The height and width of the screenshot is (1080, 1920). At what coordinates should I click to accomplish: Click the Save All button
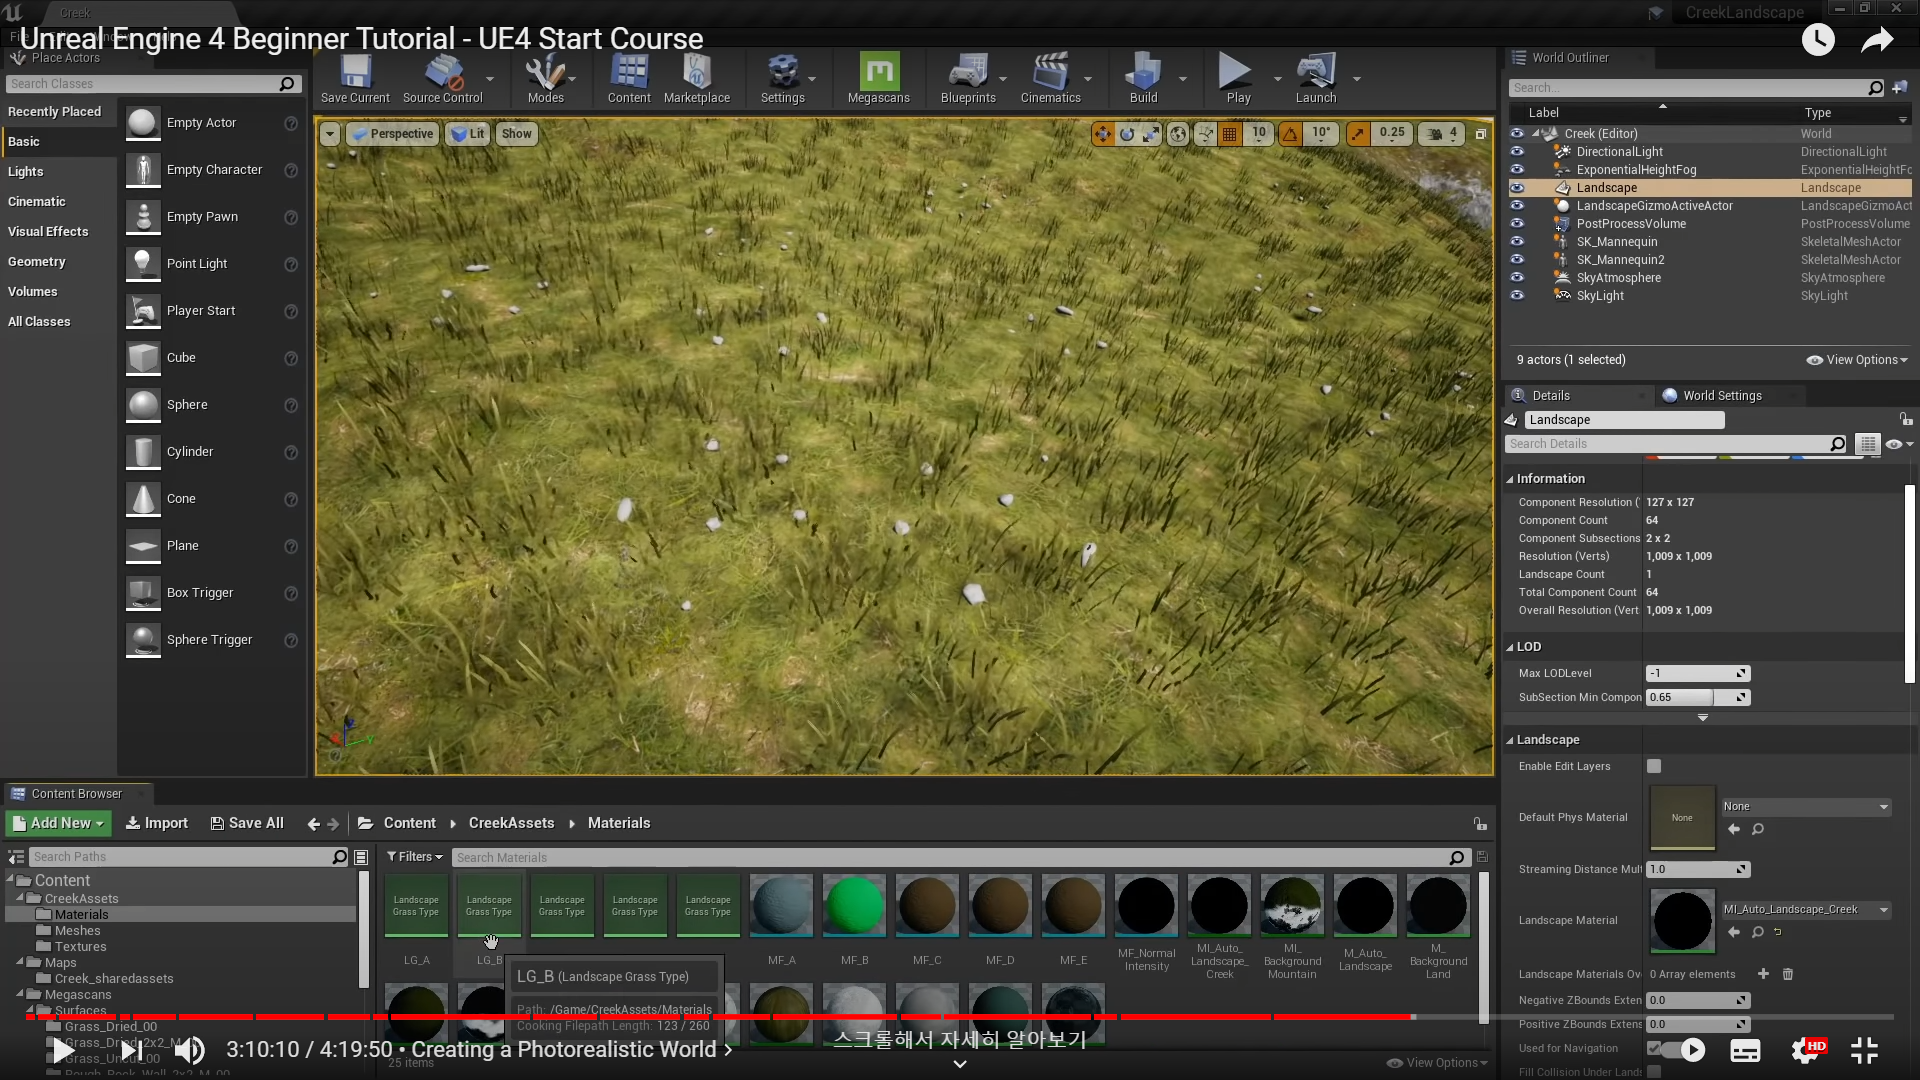point(247,823)
